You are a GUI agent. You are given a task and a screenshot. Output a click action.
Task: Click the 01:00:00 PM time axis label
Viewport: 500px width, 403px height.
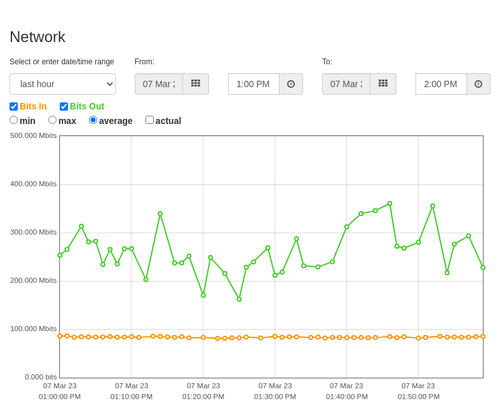pos(60,397)
